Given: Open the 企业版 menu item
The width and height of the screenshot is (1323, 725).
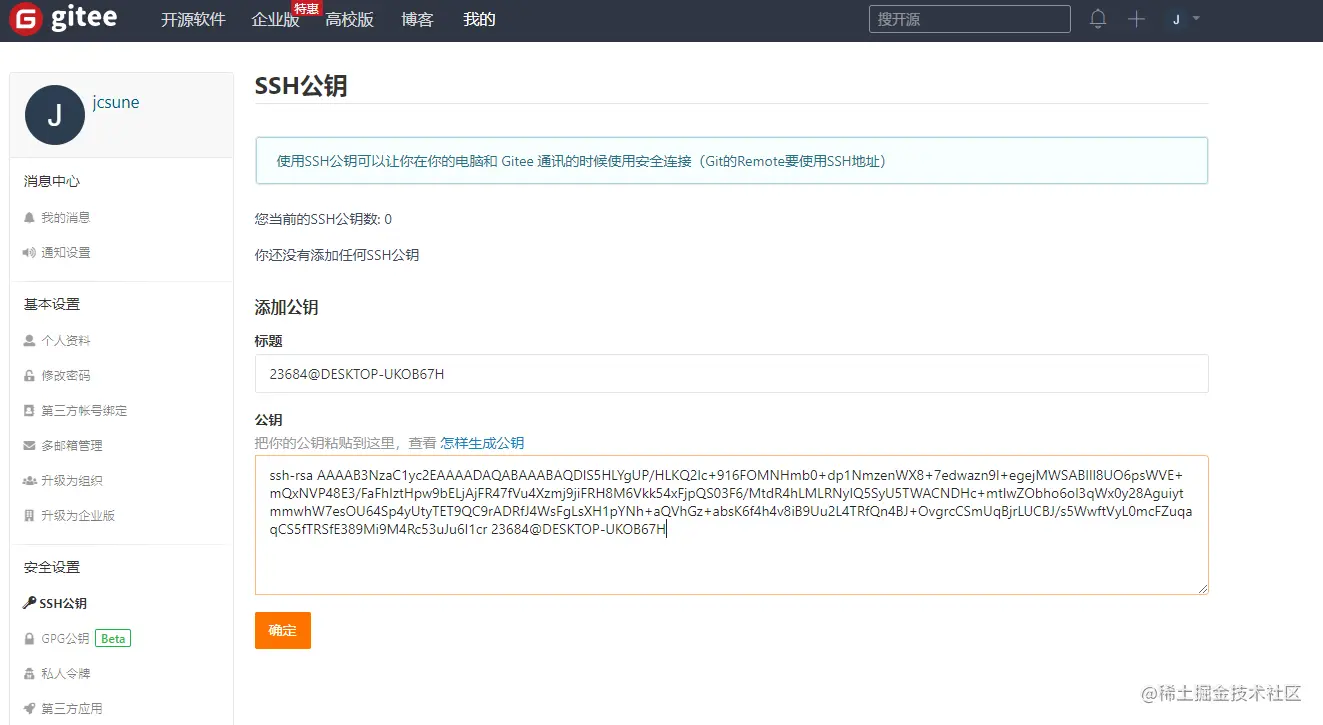Looking at the screenshot, I should 276,19.
